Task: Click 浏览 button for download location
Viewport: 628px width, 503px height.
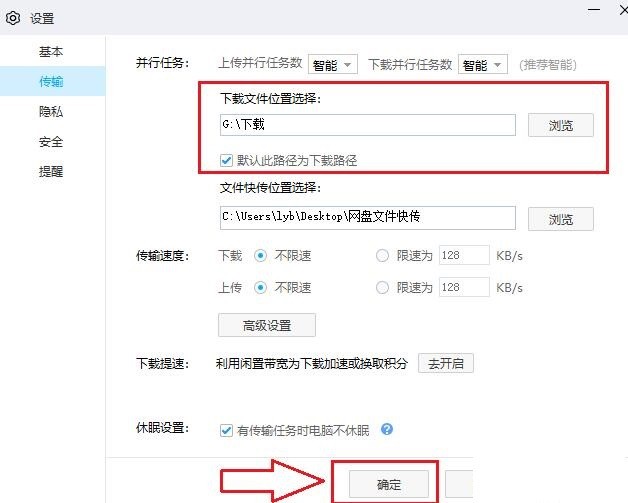Action: click(561, 125)
